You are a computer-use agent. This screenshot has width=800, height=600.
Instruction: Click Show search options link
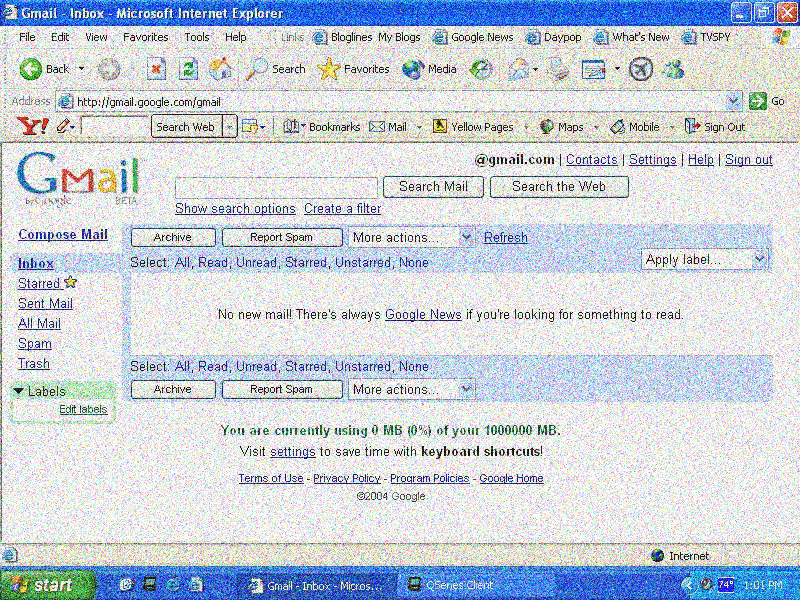235,209
